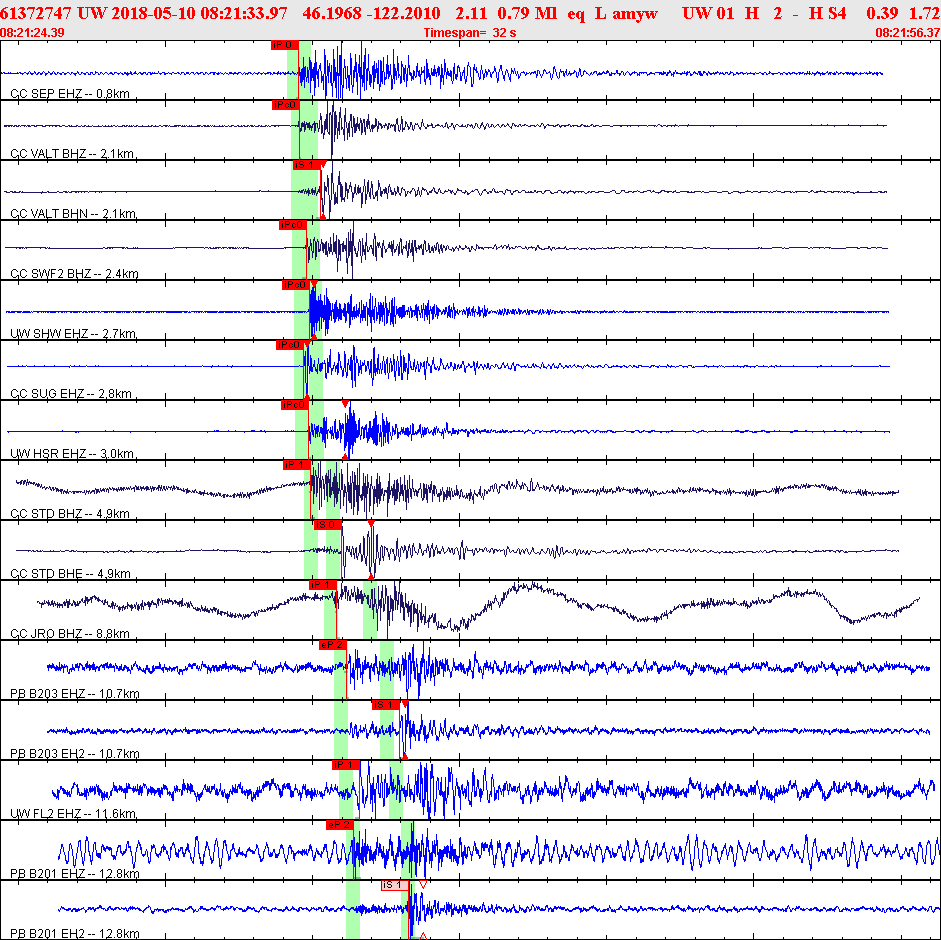
Task: Select the iS 1 pick flag on B203 EH2
Action: point(385,705)
